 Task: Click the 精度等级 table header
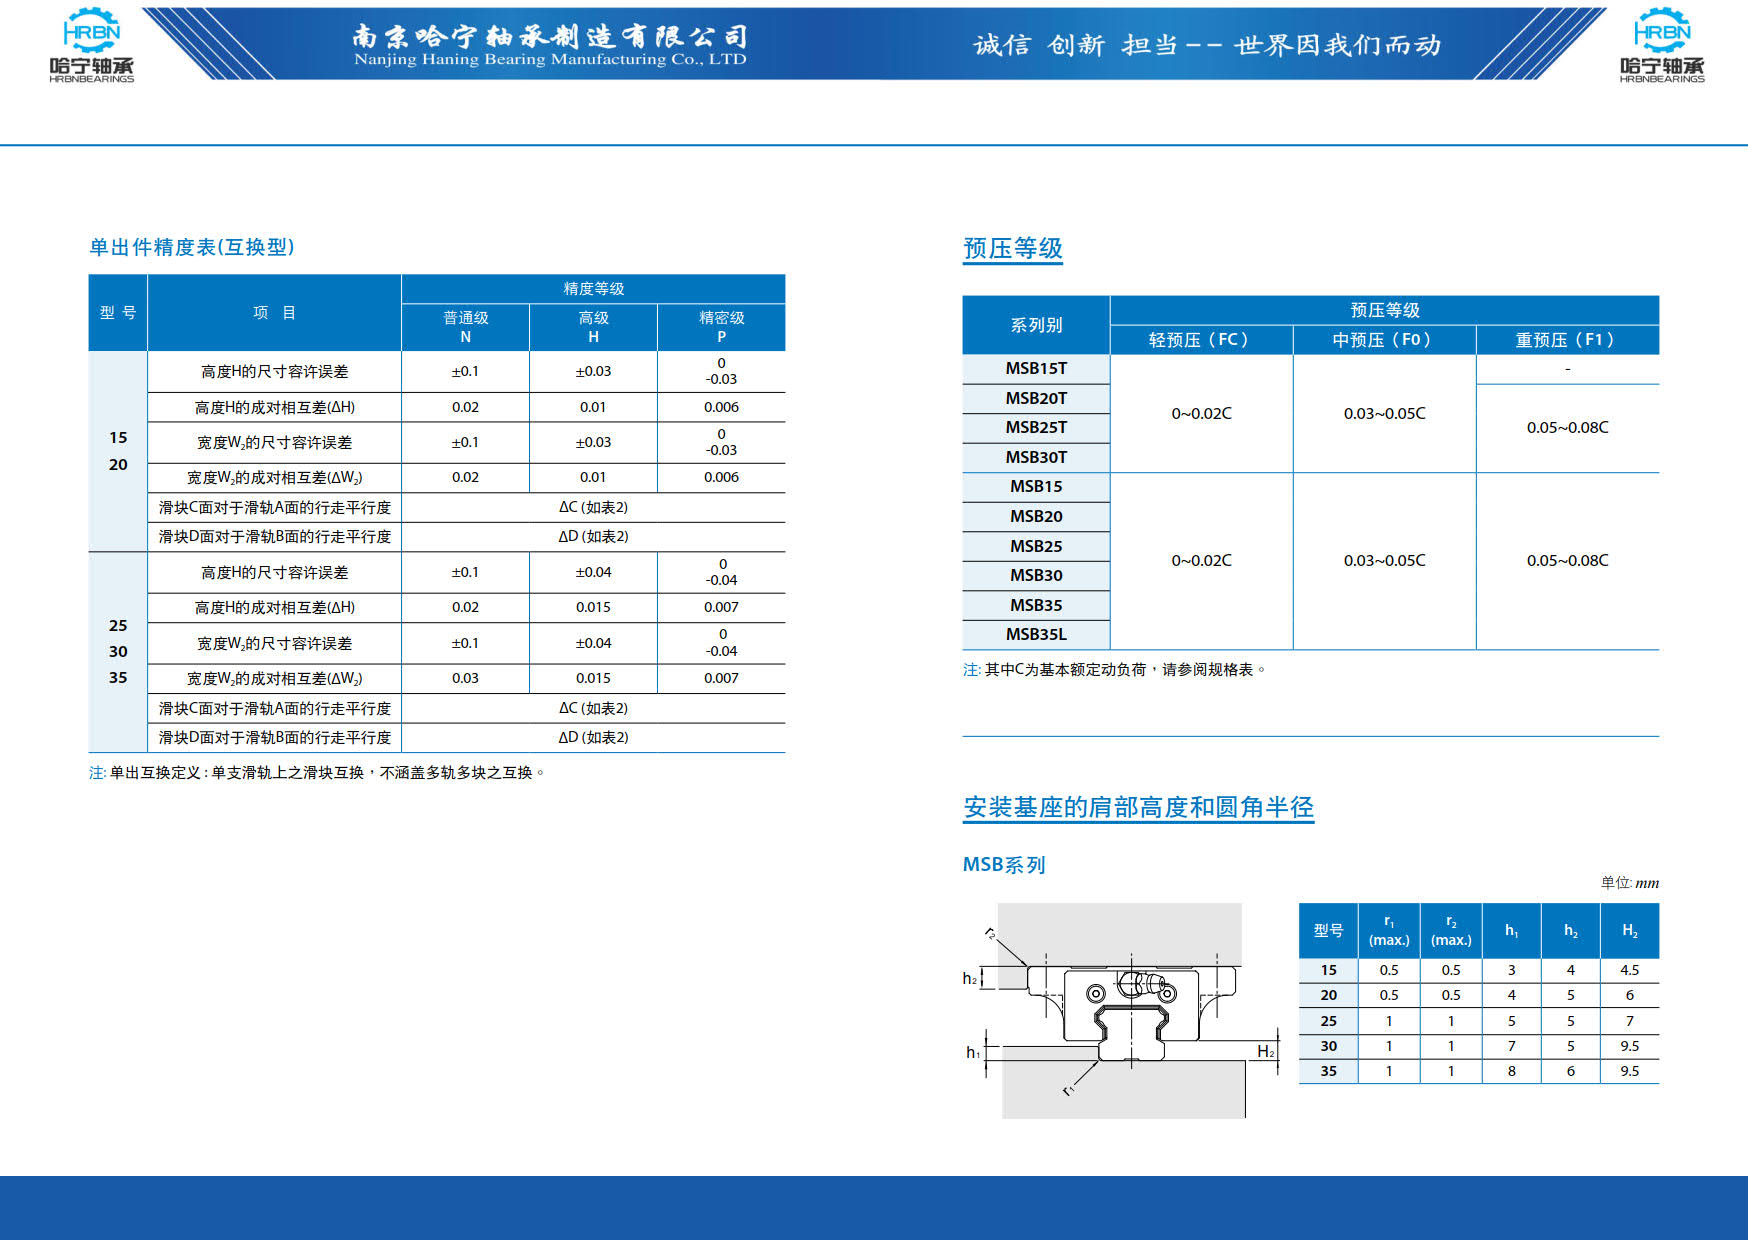[593, 289]
